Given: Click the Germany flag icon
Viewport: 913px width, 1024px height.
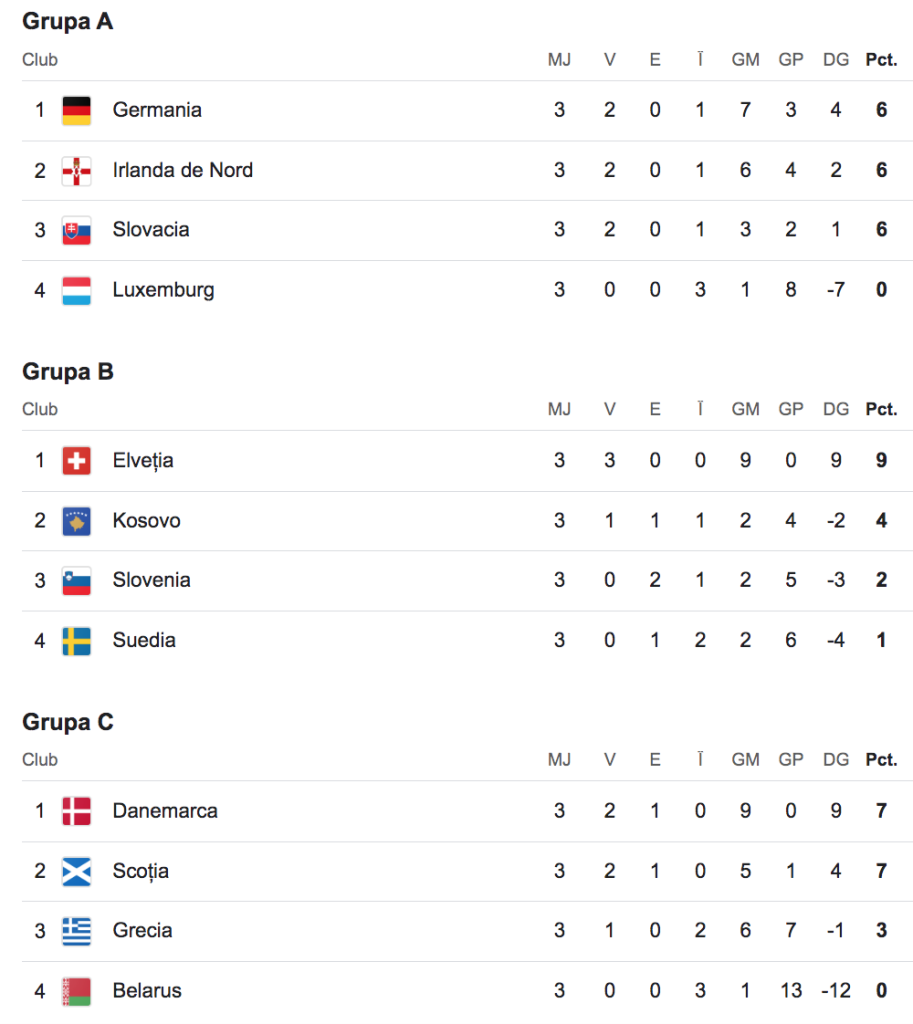Looking at the screenshot, I should pyautogui.click(x=76, y=110).
